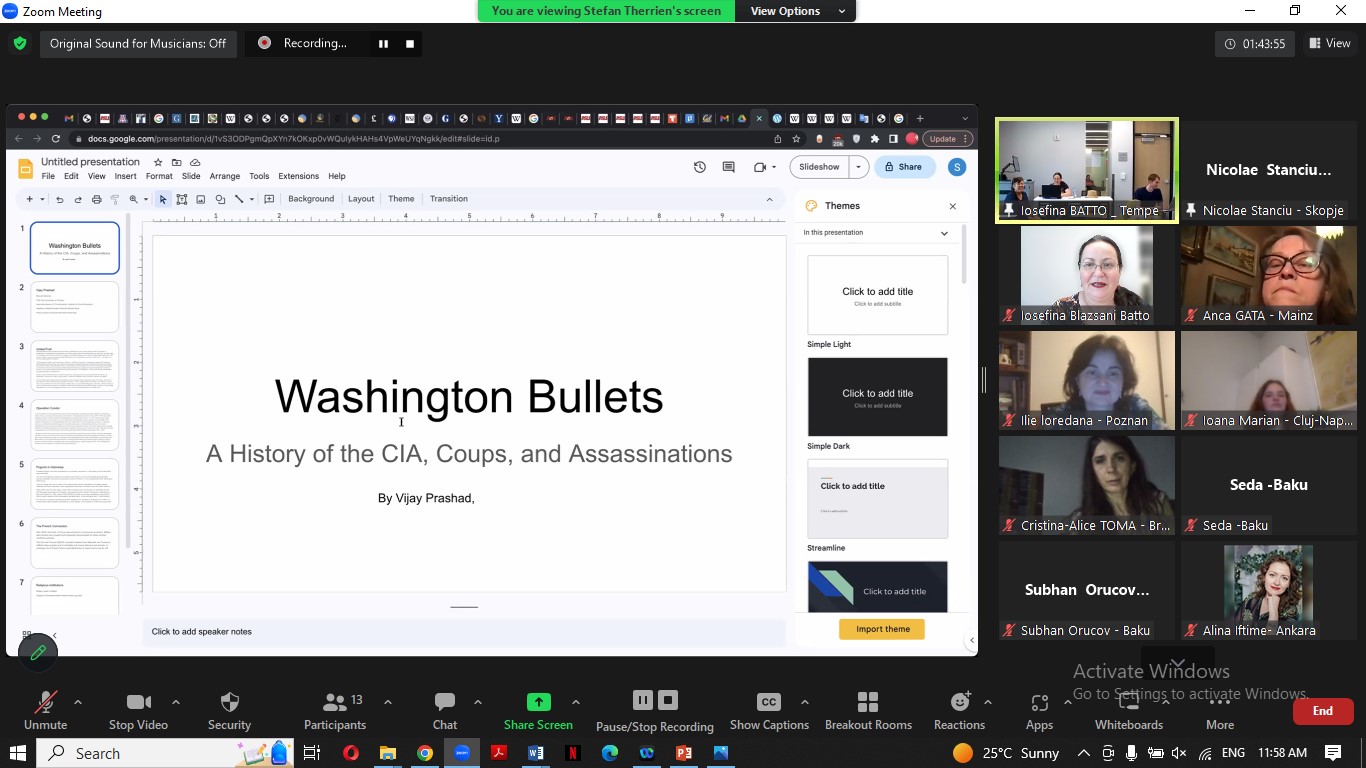The image size is (1366, 768).
Task: Open the Zoom Security menu
Action: pyautogui.click(x=229, y=711)
